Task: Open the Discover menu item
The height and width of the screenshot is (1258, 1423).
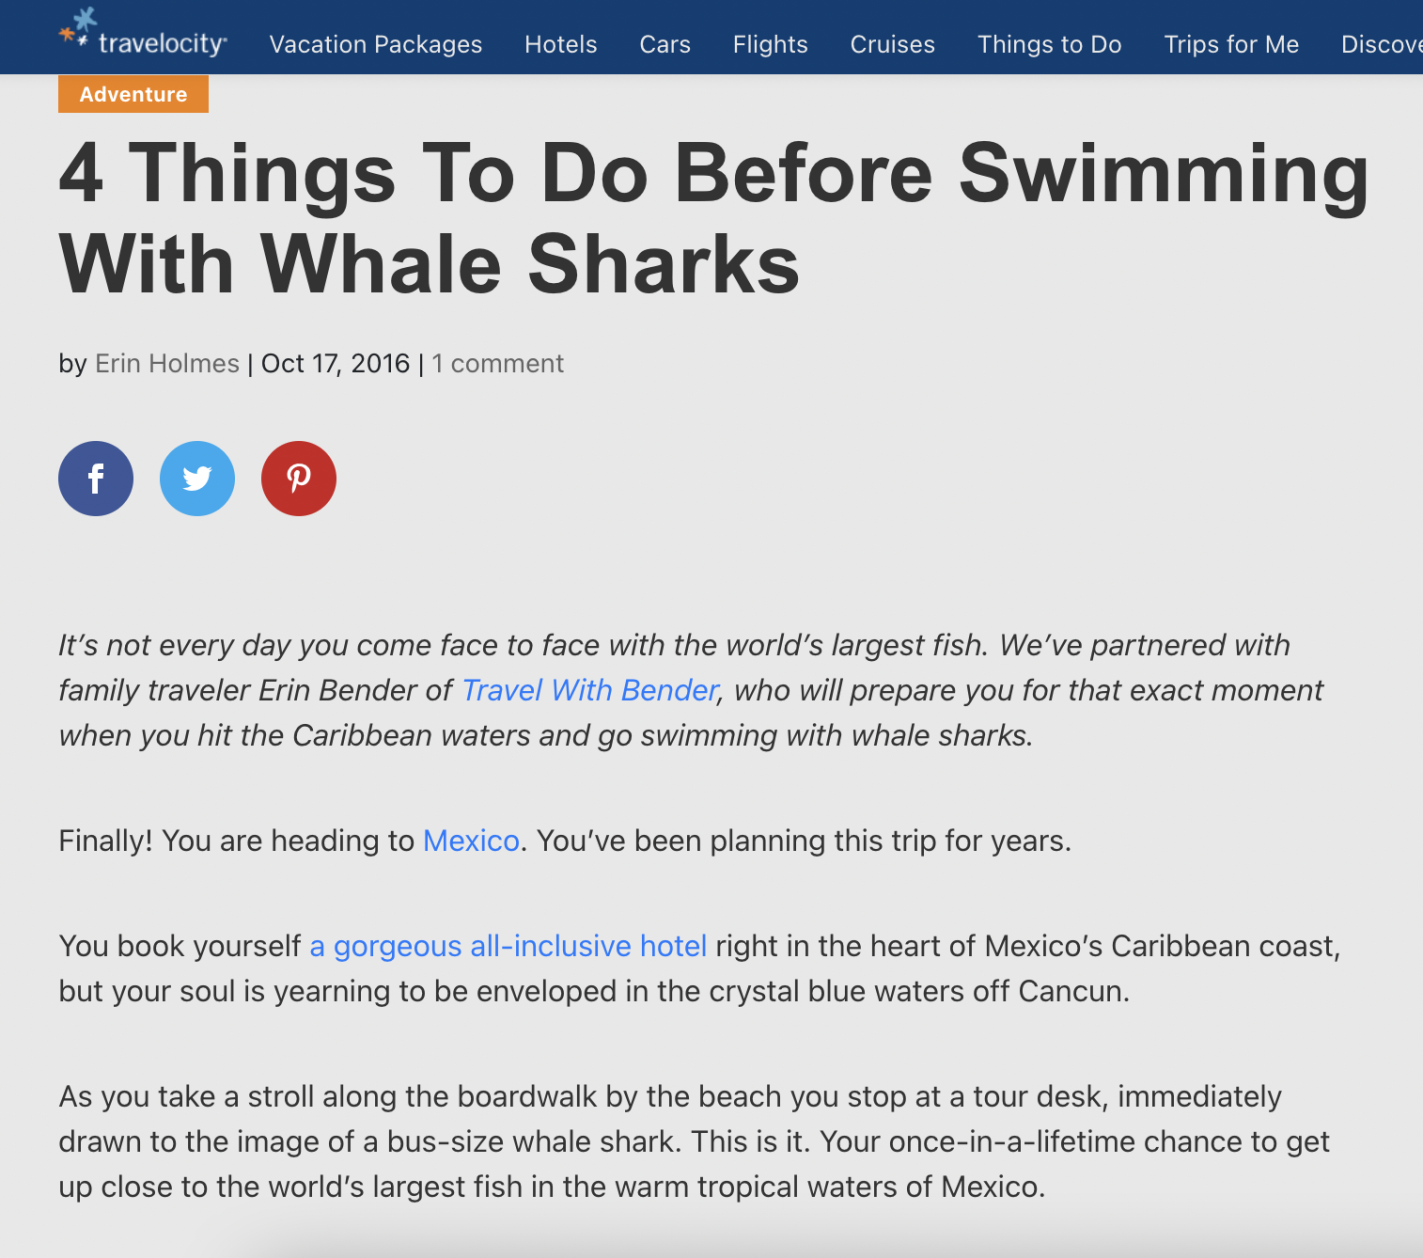Action: tap(1381, 45)
